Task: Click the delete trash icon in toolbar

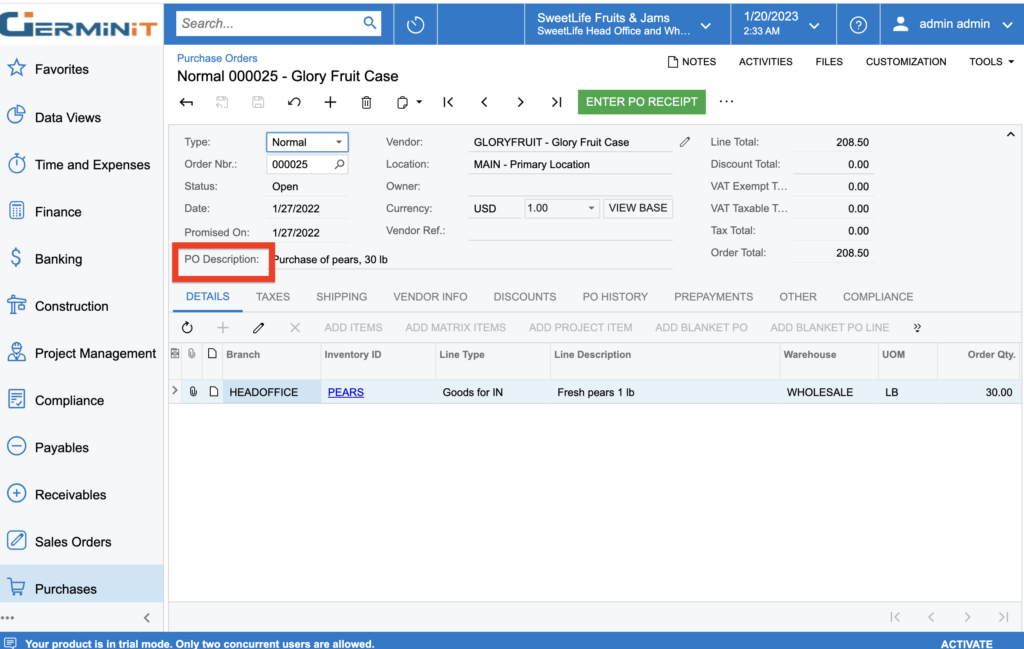Action: click(366, 102)
